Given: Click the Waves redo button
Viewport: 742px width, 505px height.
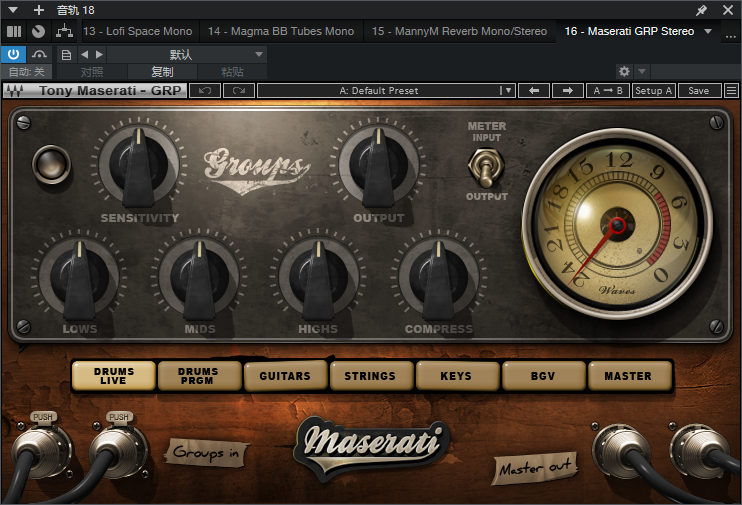Looking at the screenshot, I should tap(238, 90).
